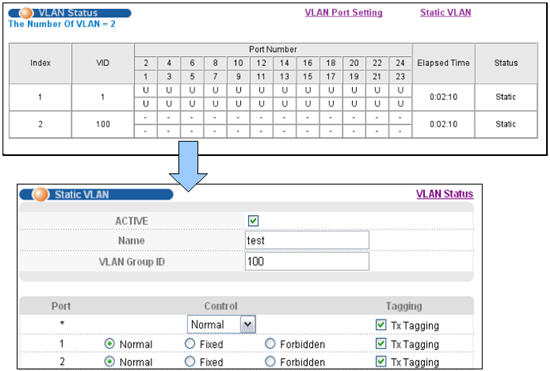Screen dimensions: 550x371
Task: Toggle Tx Tagging checkbox for port 1
Action: pyautogui.click(x=381, y=344)
